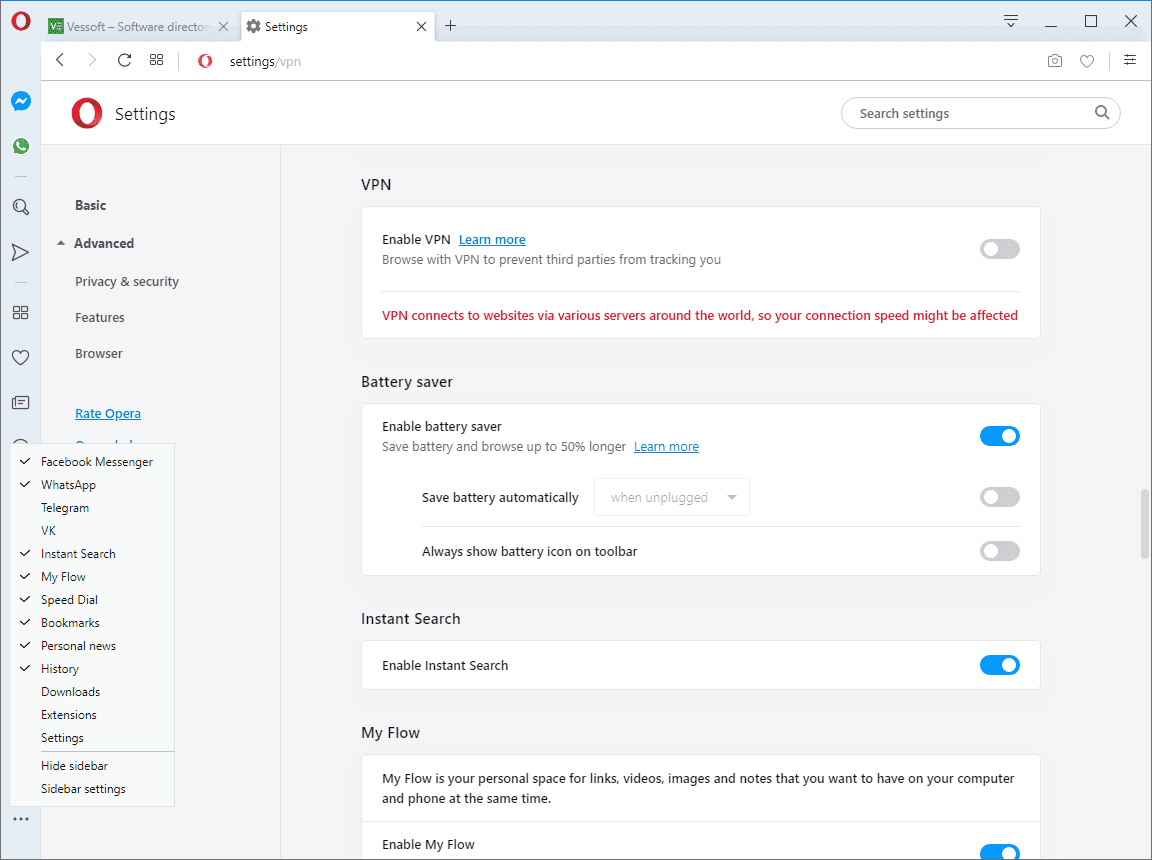The image size is (1152, 860).
Task: Take a snapshot with camera icon
Action: point(1054,61)
